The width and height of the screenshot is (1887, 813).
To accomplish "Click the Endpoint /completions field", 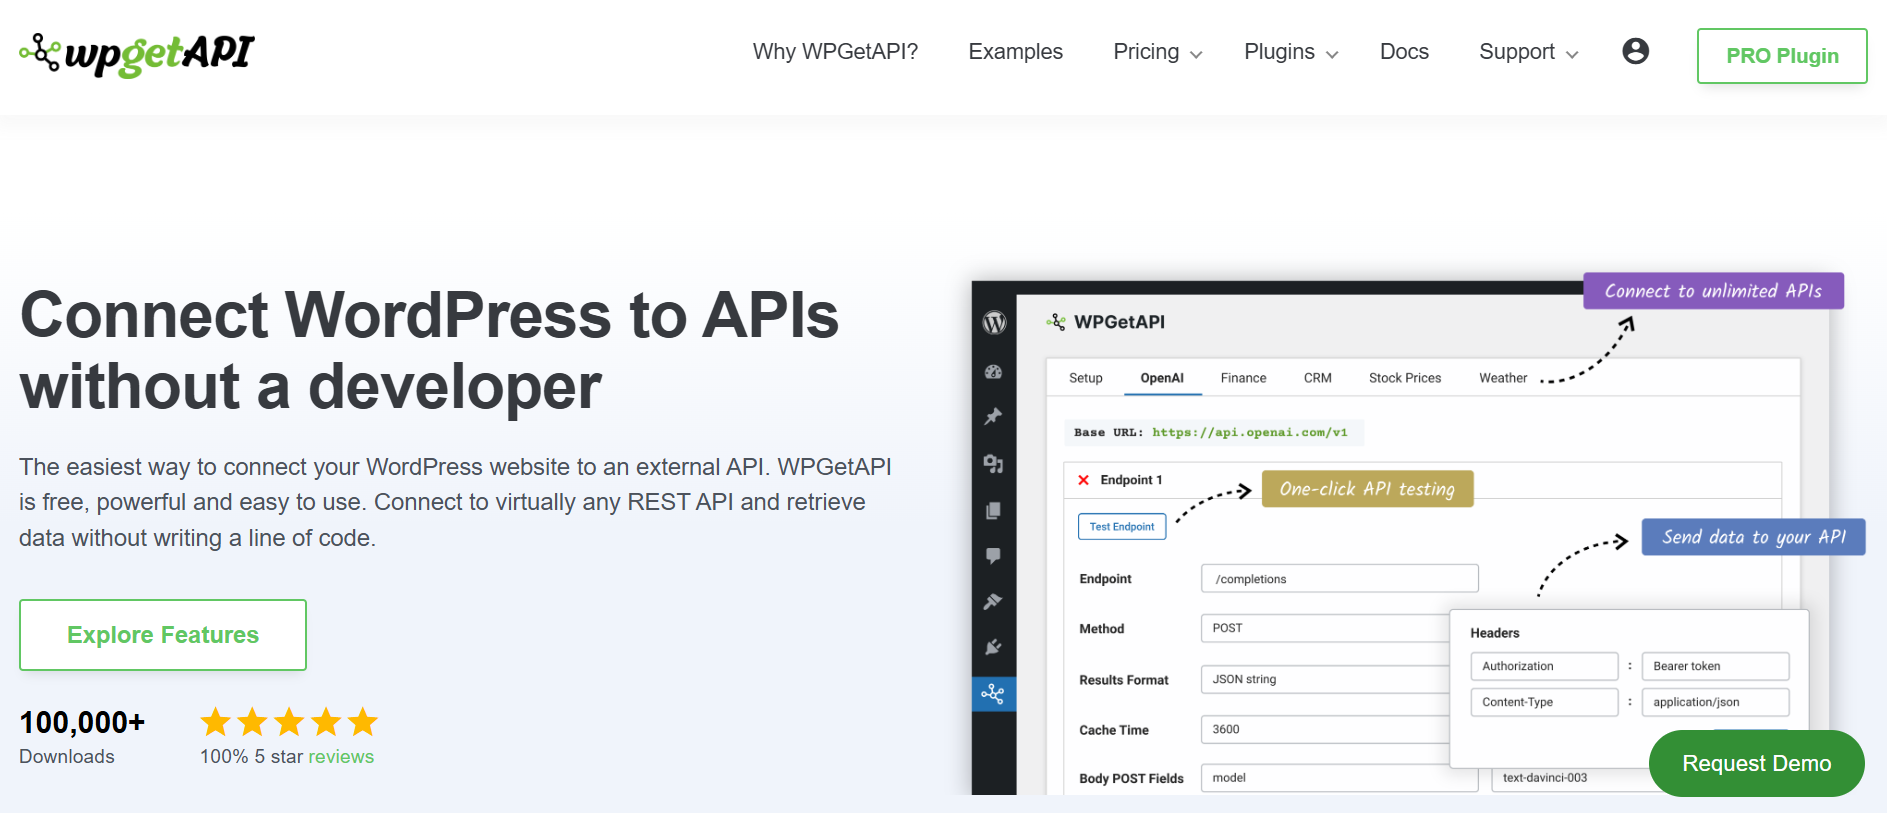I will (1339, 579).
